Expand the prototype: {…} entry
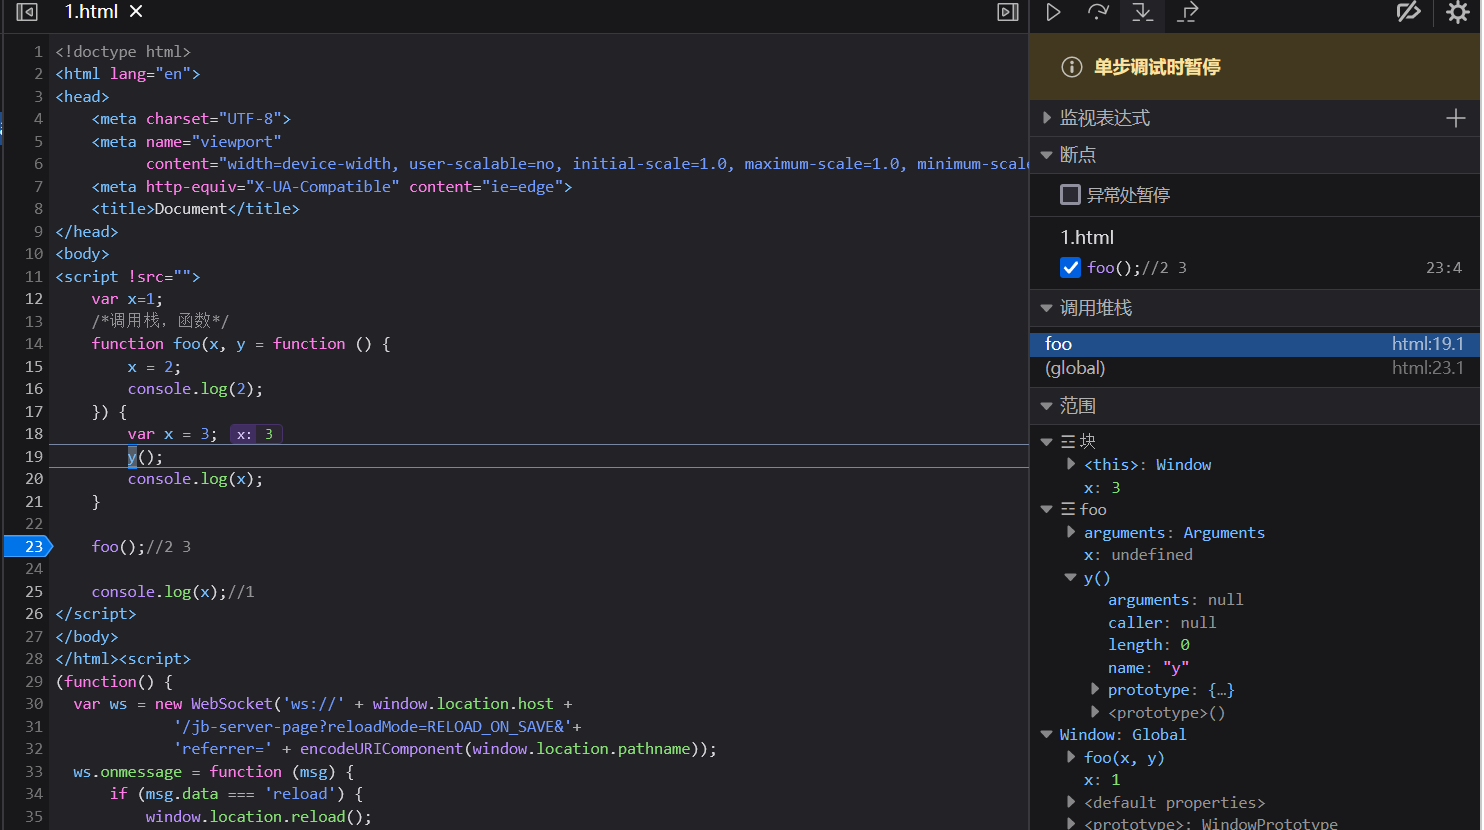The width and height of the screenshot is (1484, 830). click(1096, 690)
